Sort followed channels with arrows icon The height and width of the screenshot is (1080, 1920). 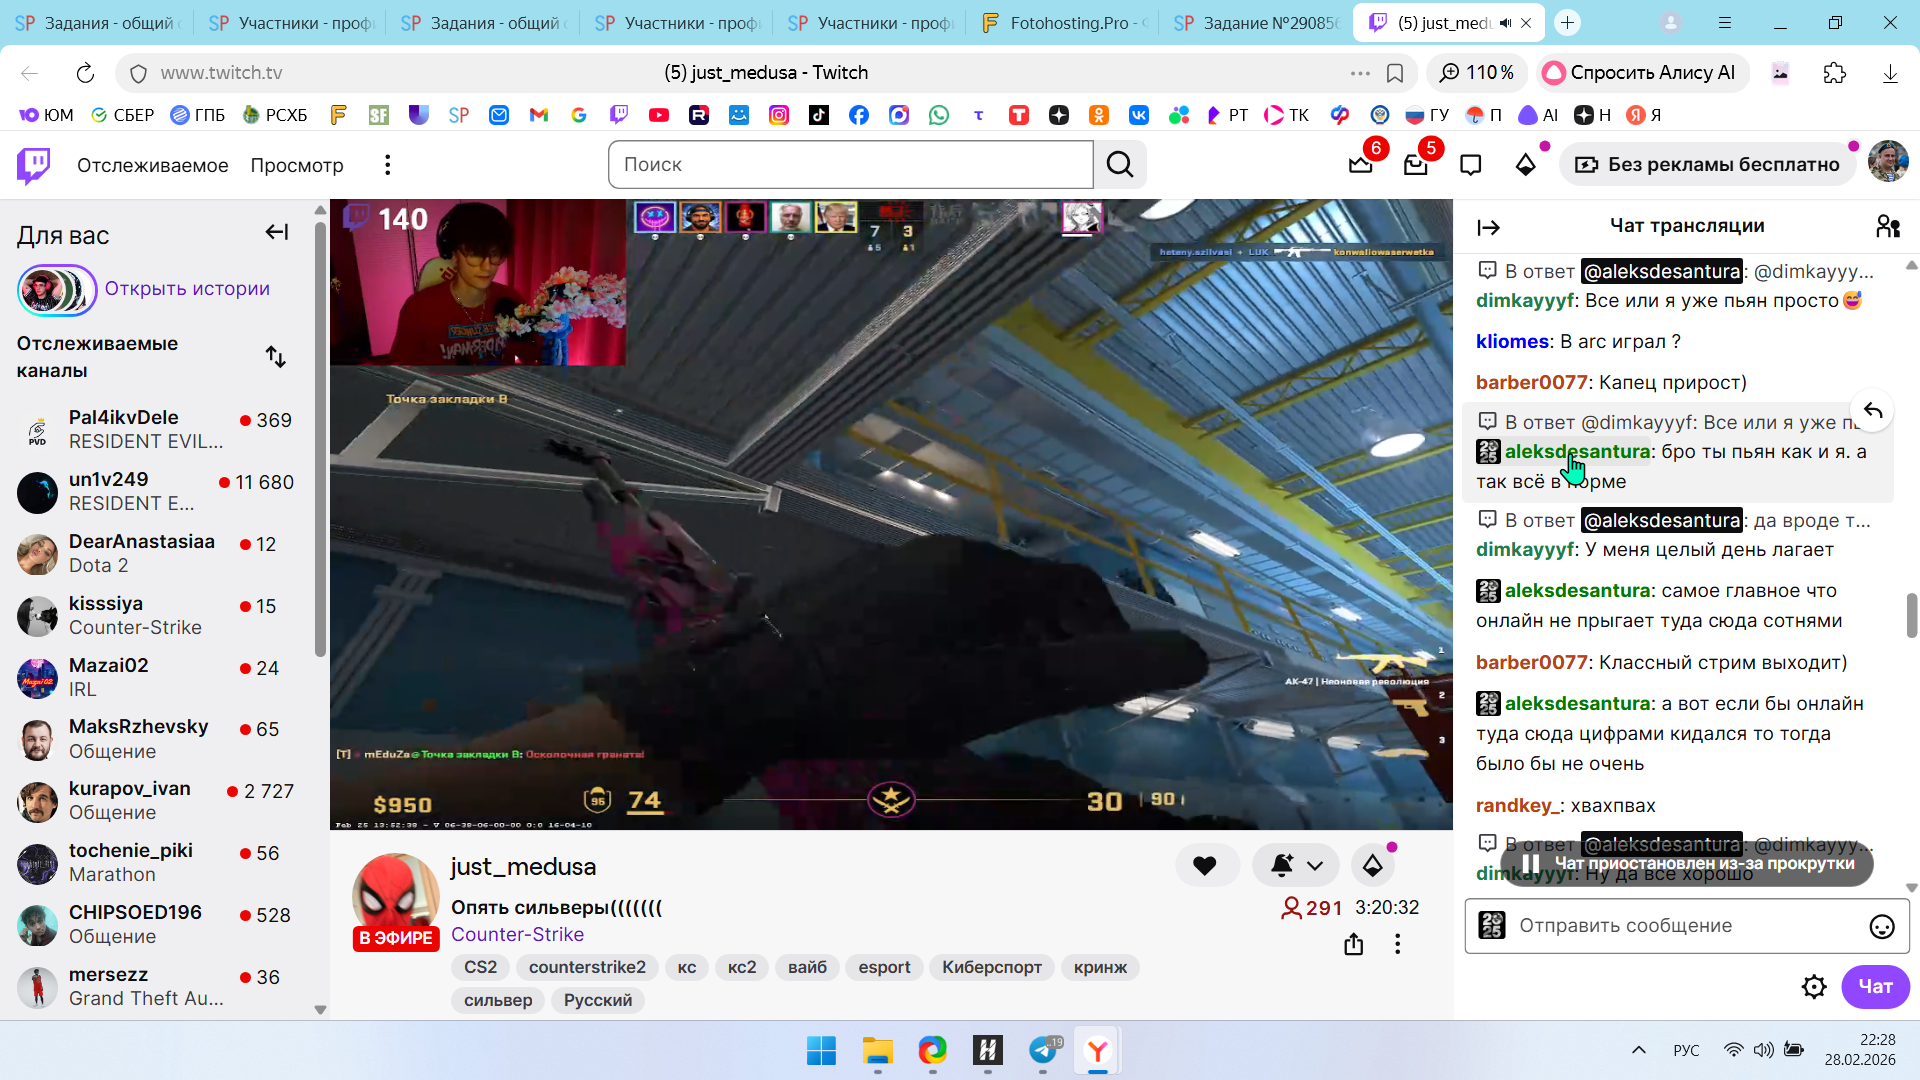[x=276, y=357]
